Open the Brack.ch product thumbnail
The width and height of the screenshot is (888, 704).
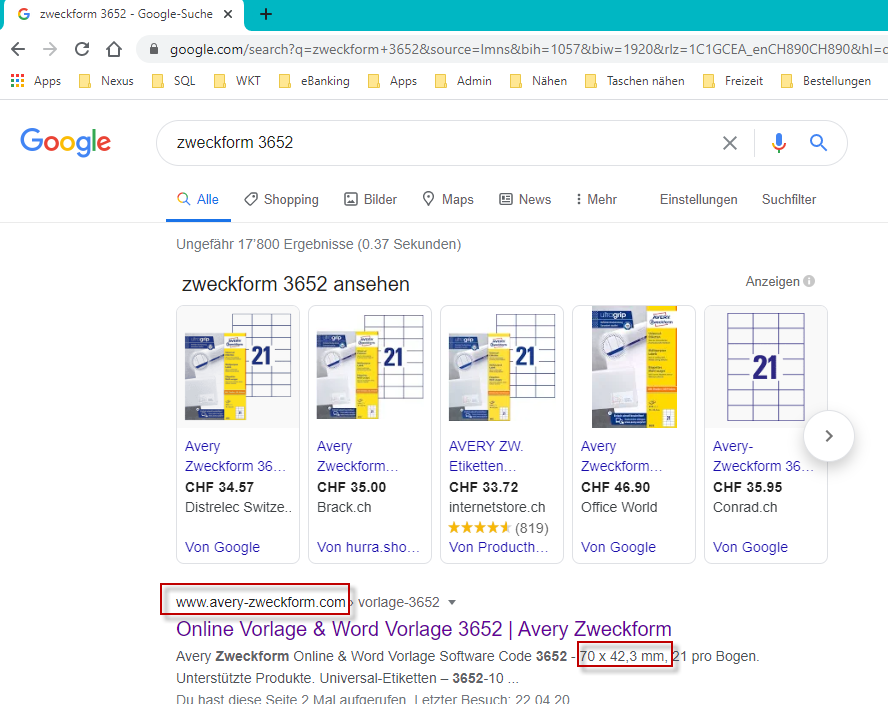click(x=370, y=367)
